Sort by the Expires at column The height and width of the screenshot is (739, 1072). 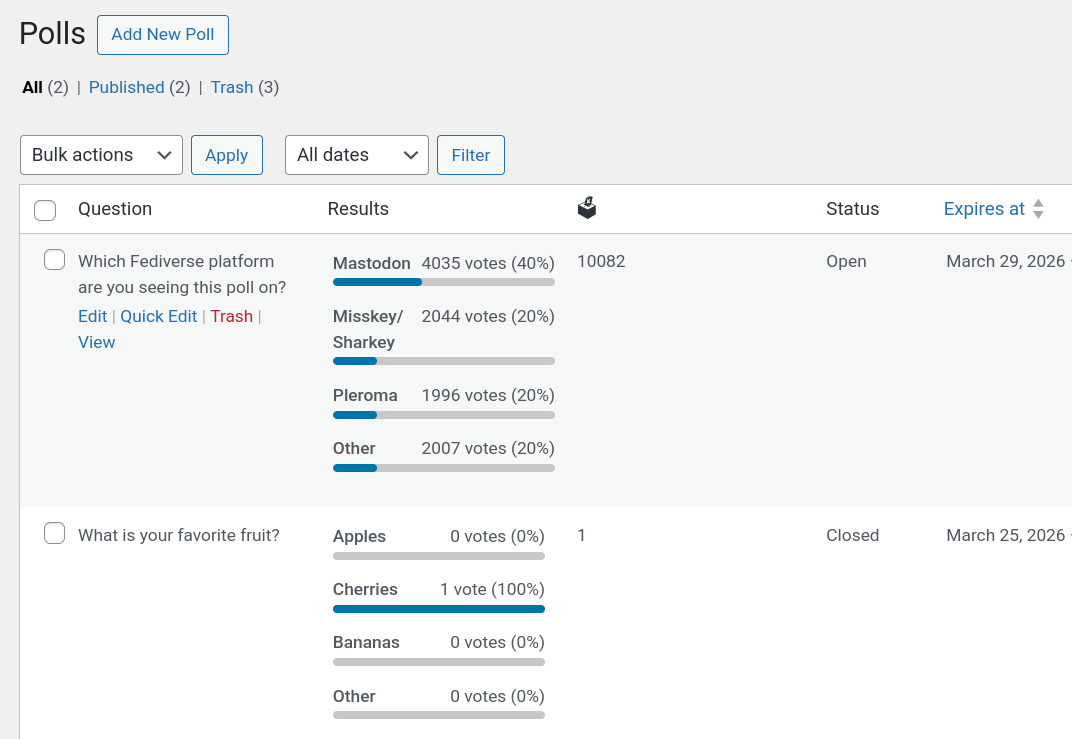[x=984, y=209]
